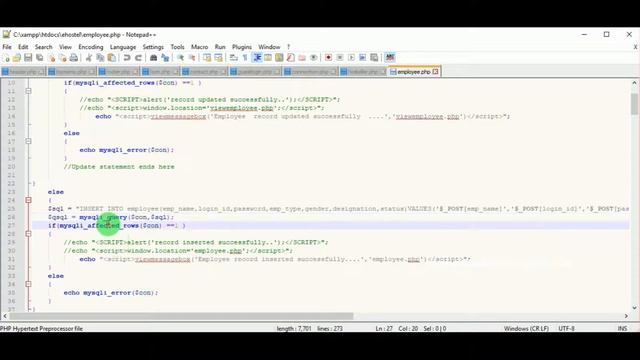Click Run a Macro Multiple Times icon
The height and width of the screenshot is (360, 640).
click(362, 58)
